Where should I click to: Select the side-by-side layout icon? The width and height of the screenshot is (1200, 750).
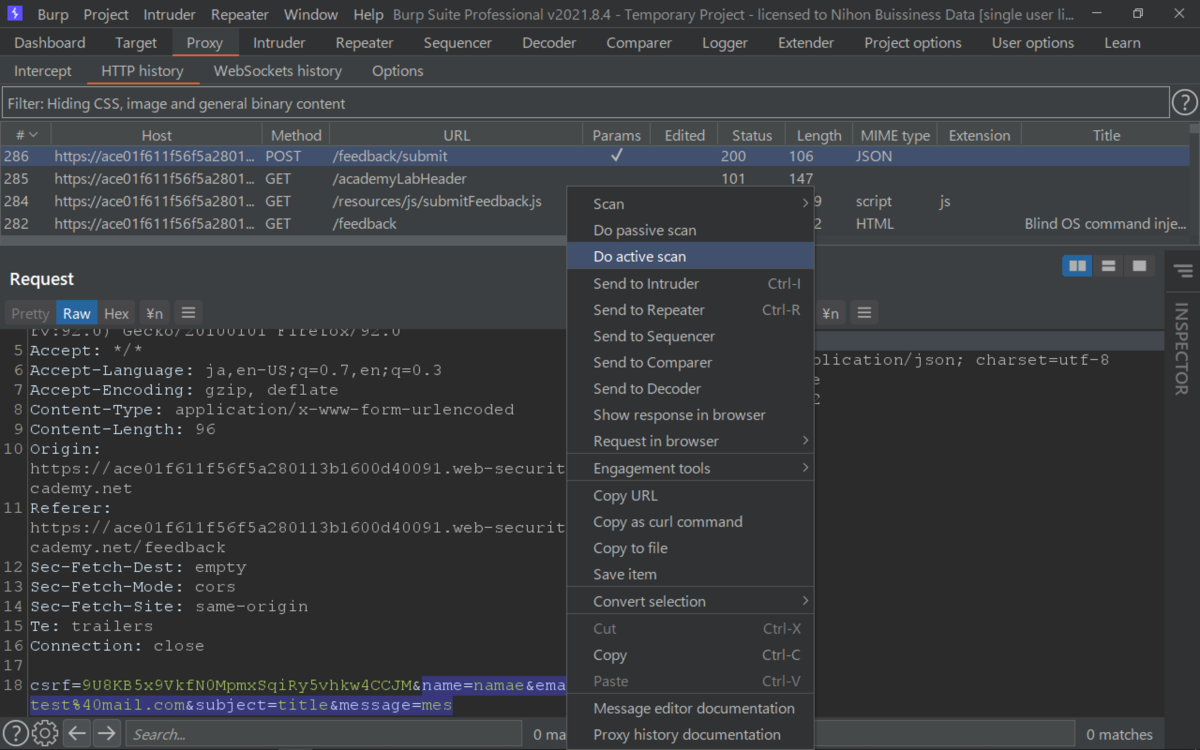click(1077, 266)
